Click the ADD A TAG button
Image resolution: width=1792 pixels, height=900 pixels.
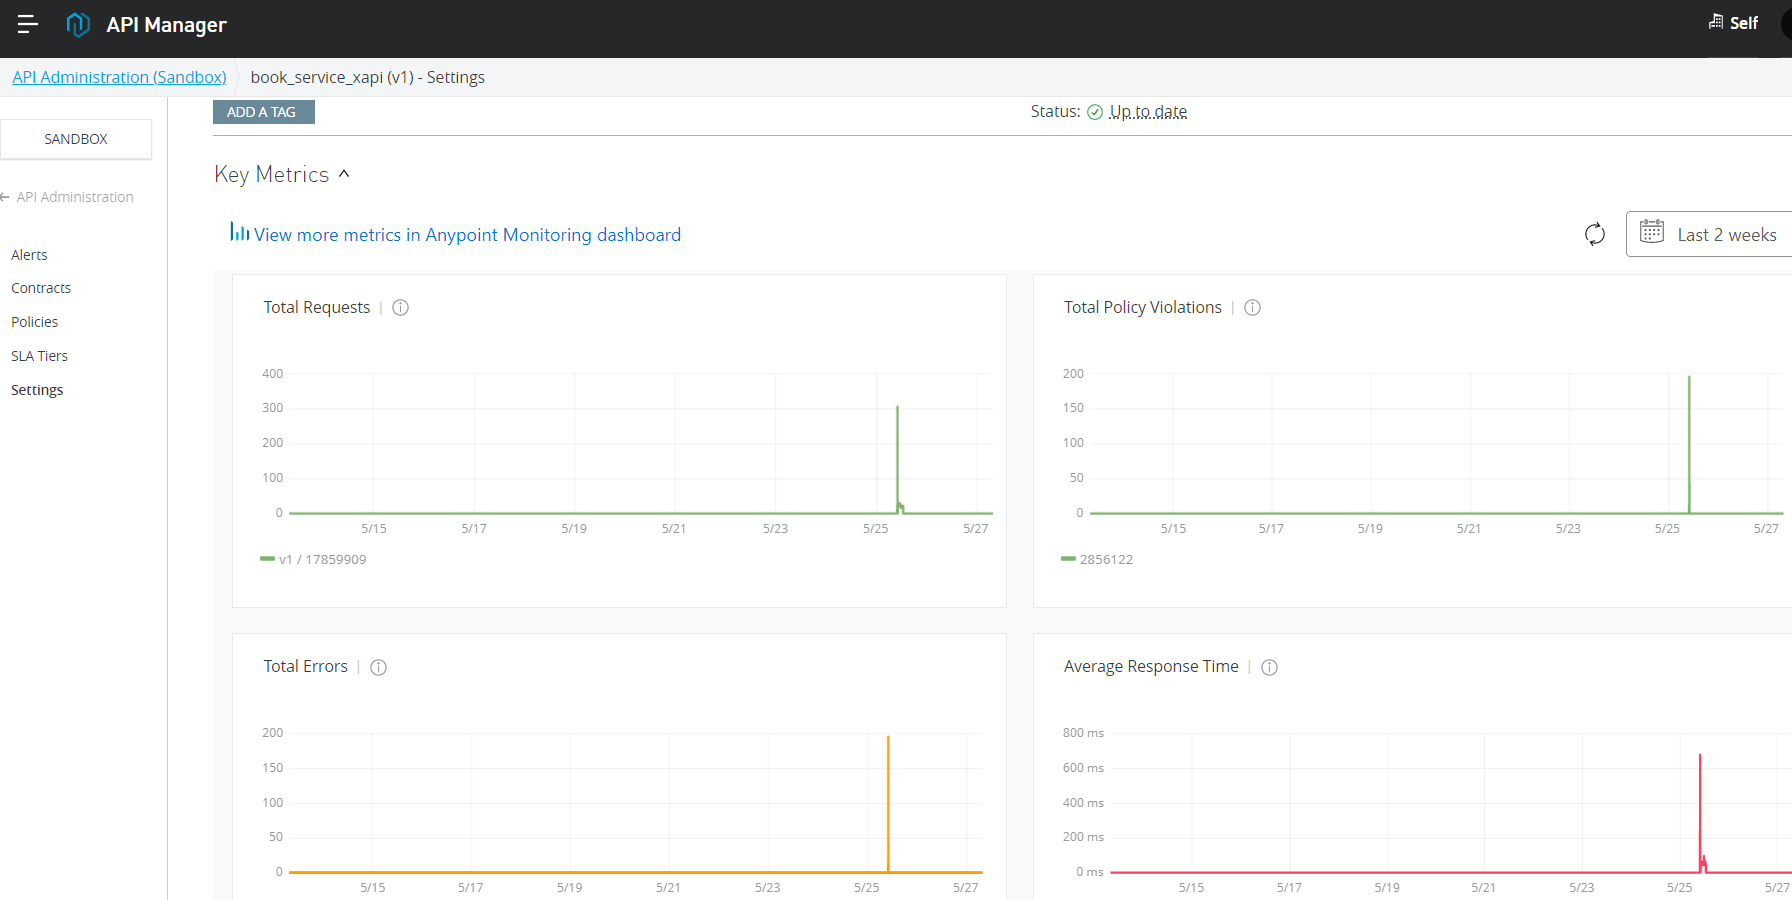coord(262,112)
